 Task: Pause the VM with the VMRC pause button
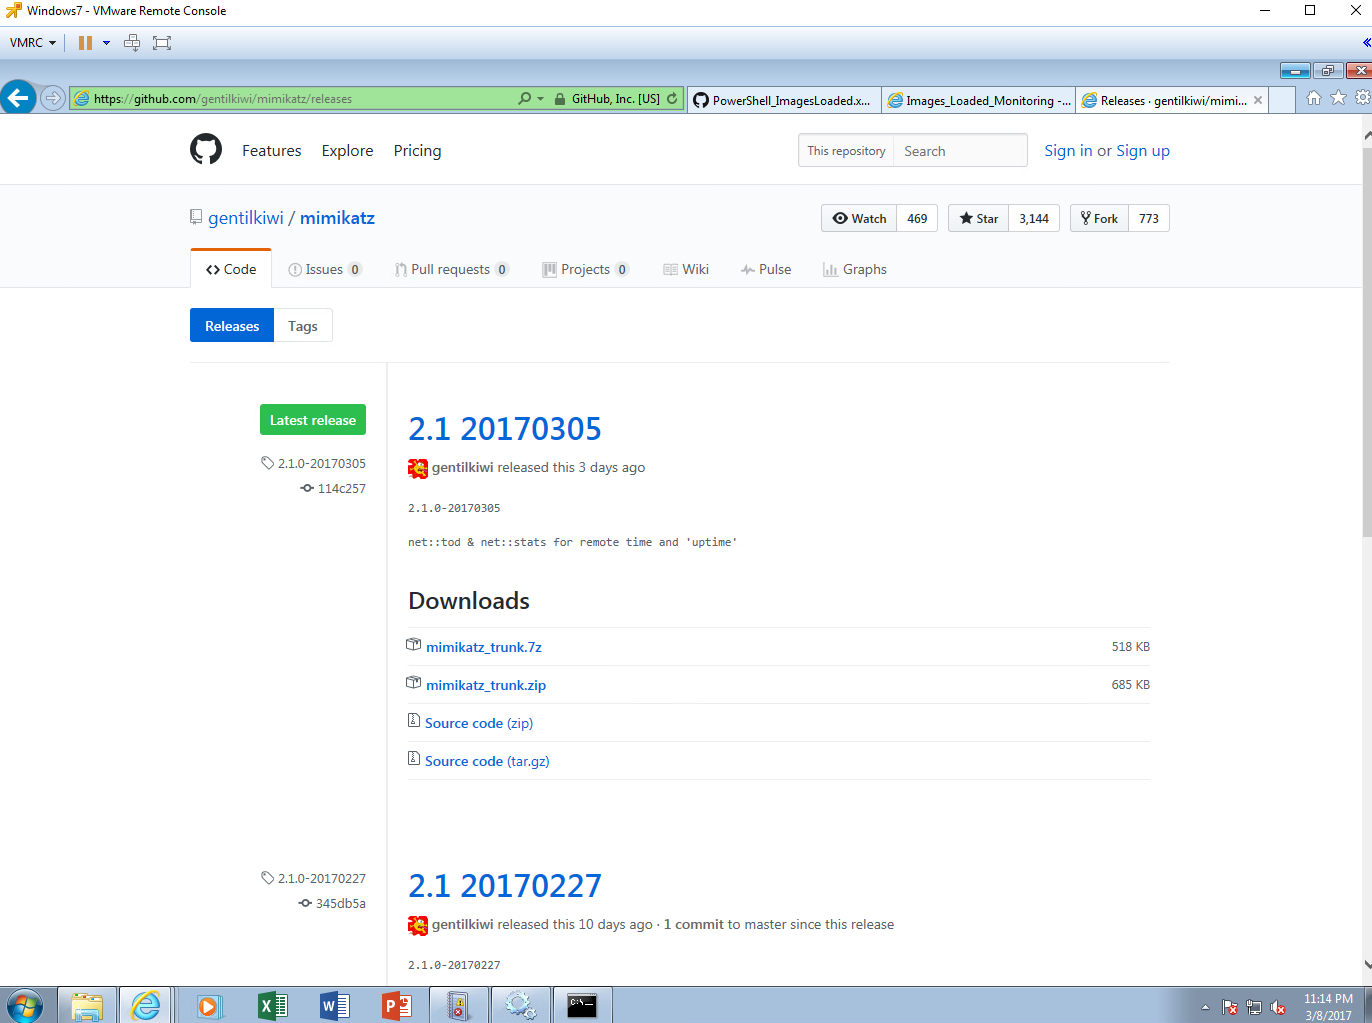point(85,43)
